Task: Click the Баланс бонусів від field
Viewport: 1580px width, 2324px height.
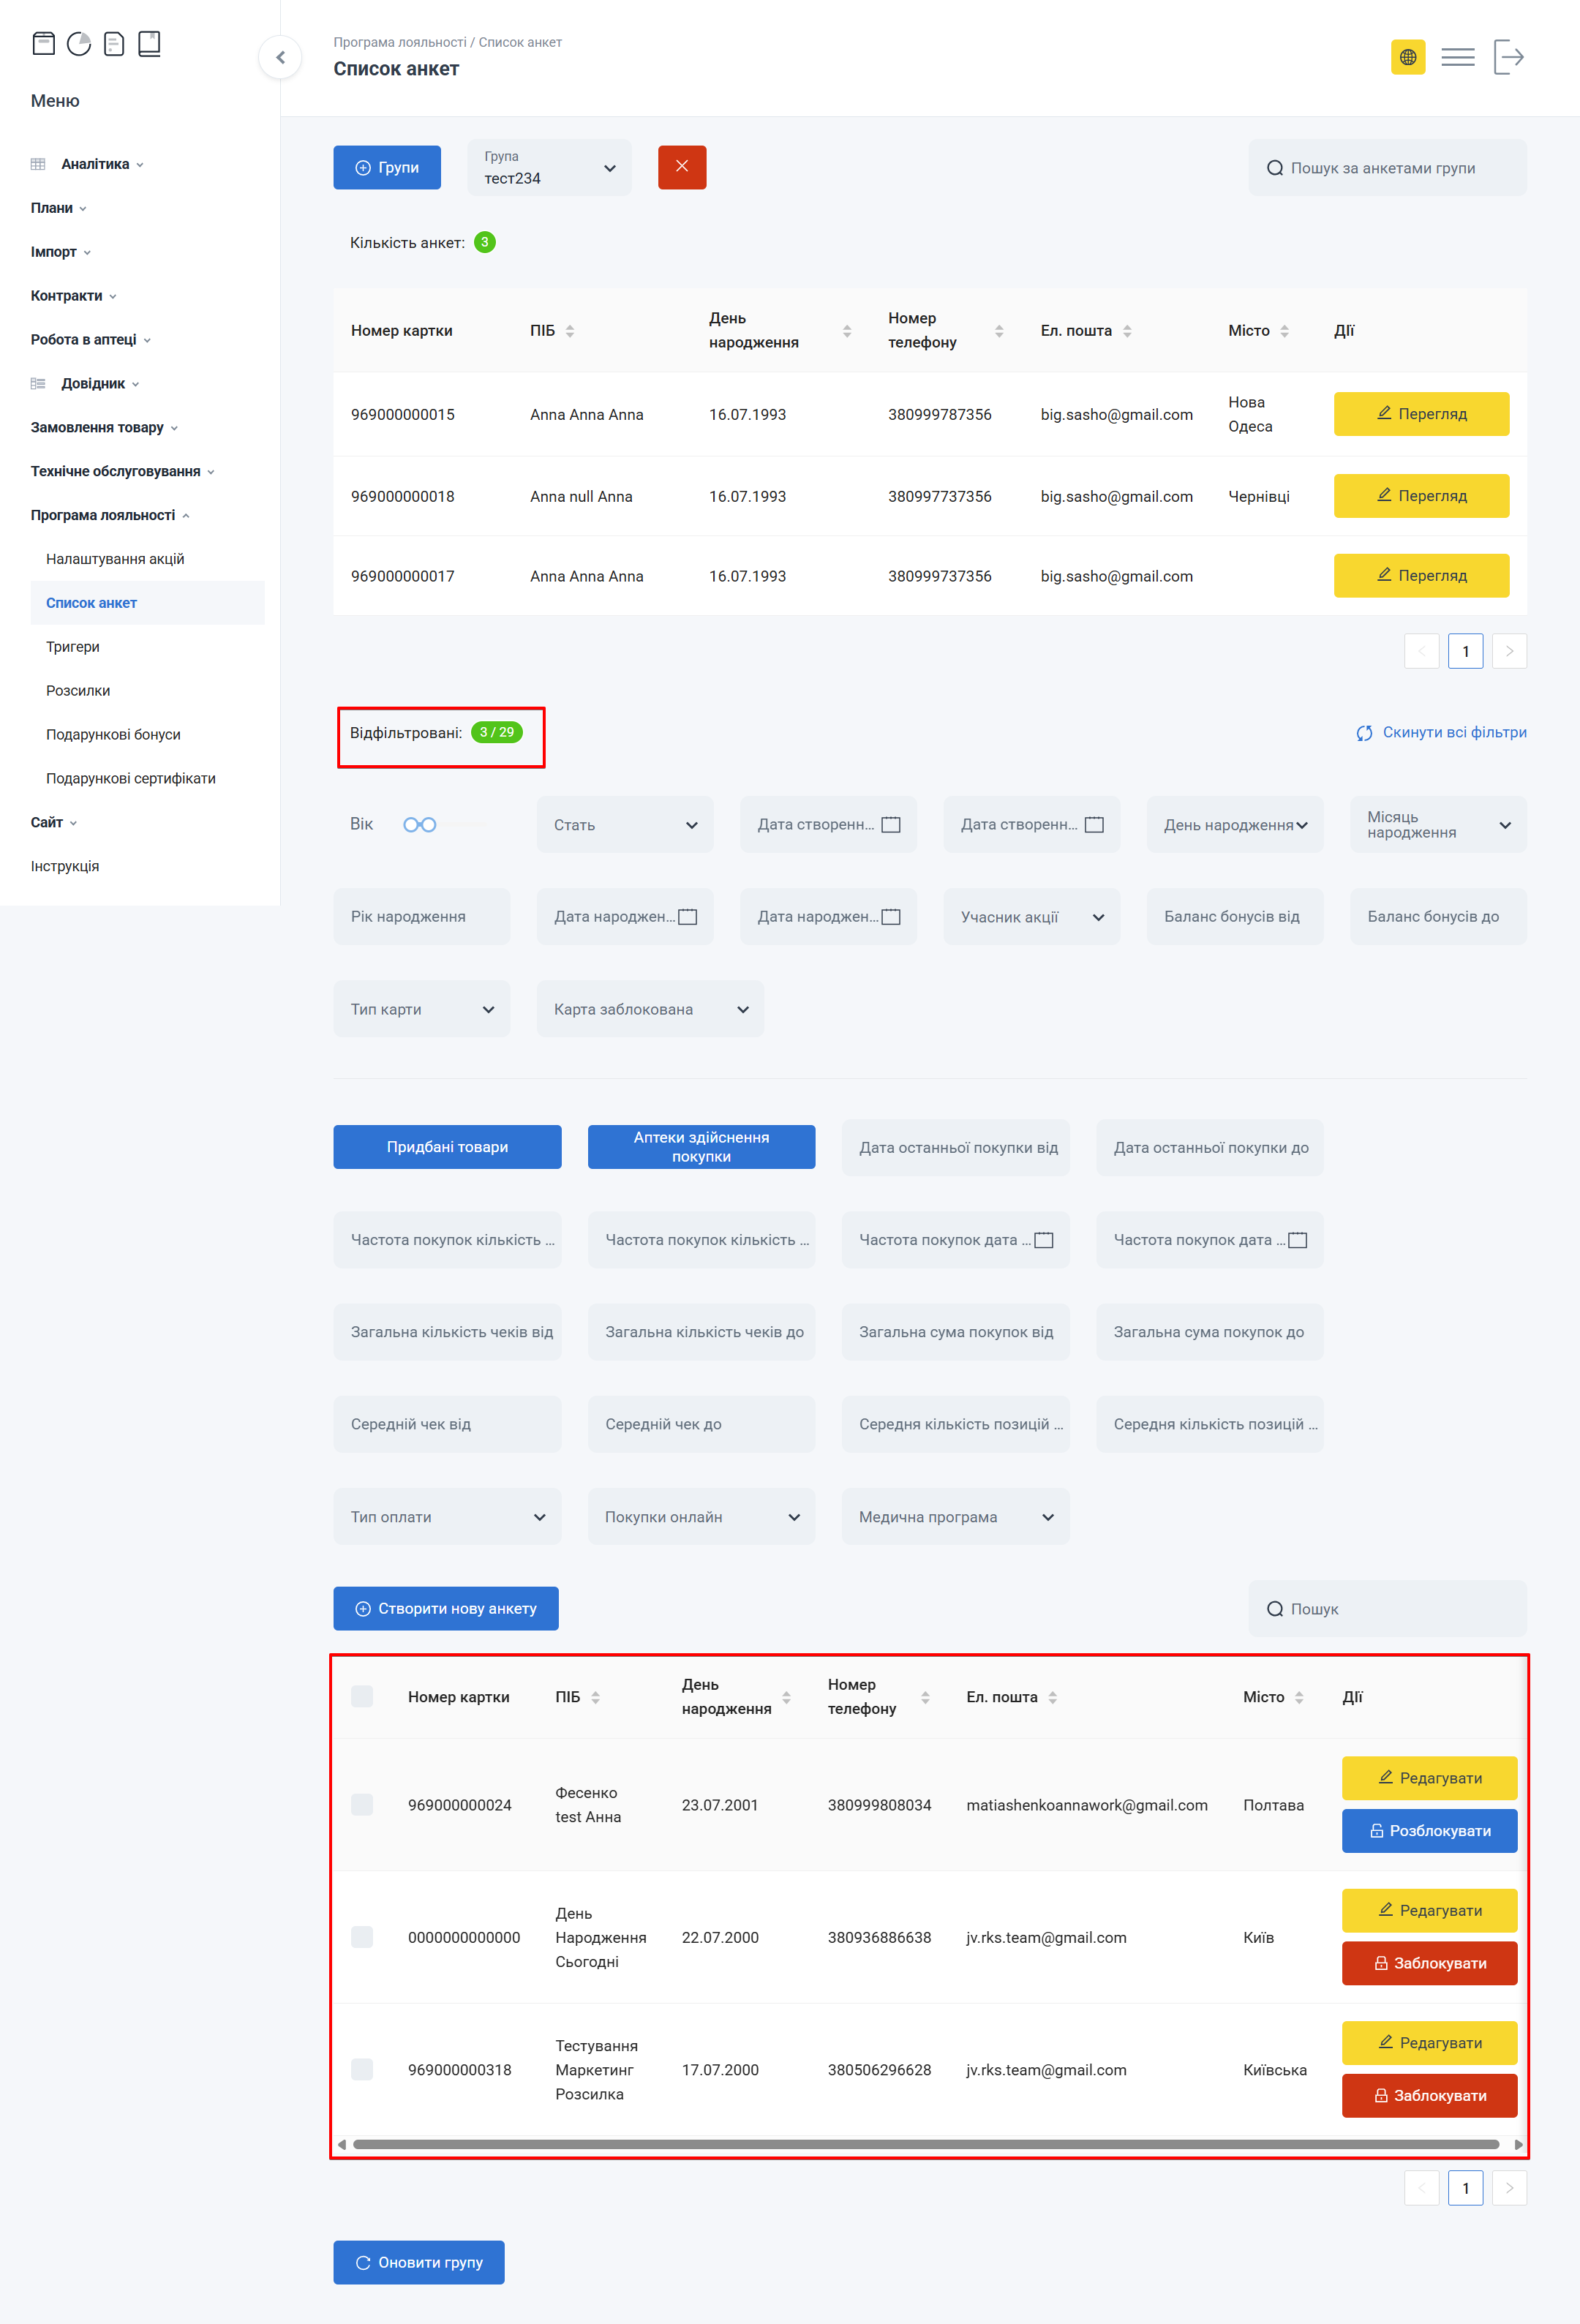Action: (x=1234, y=916)
